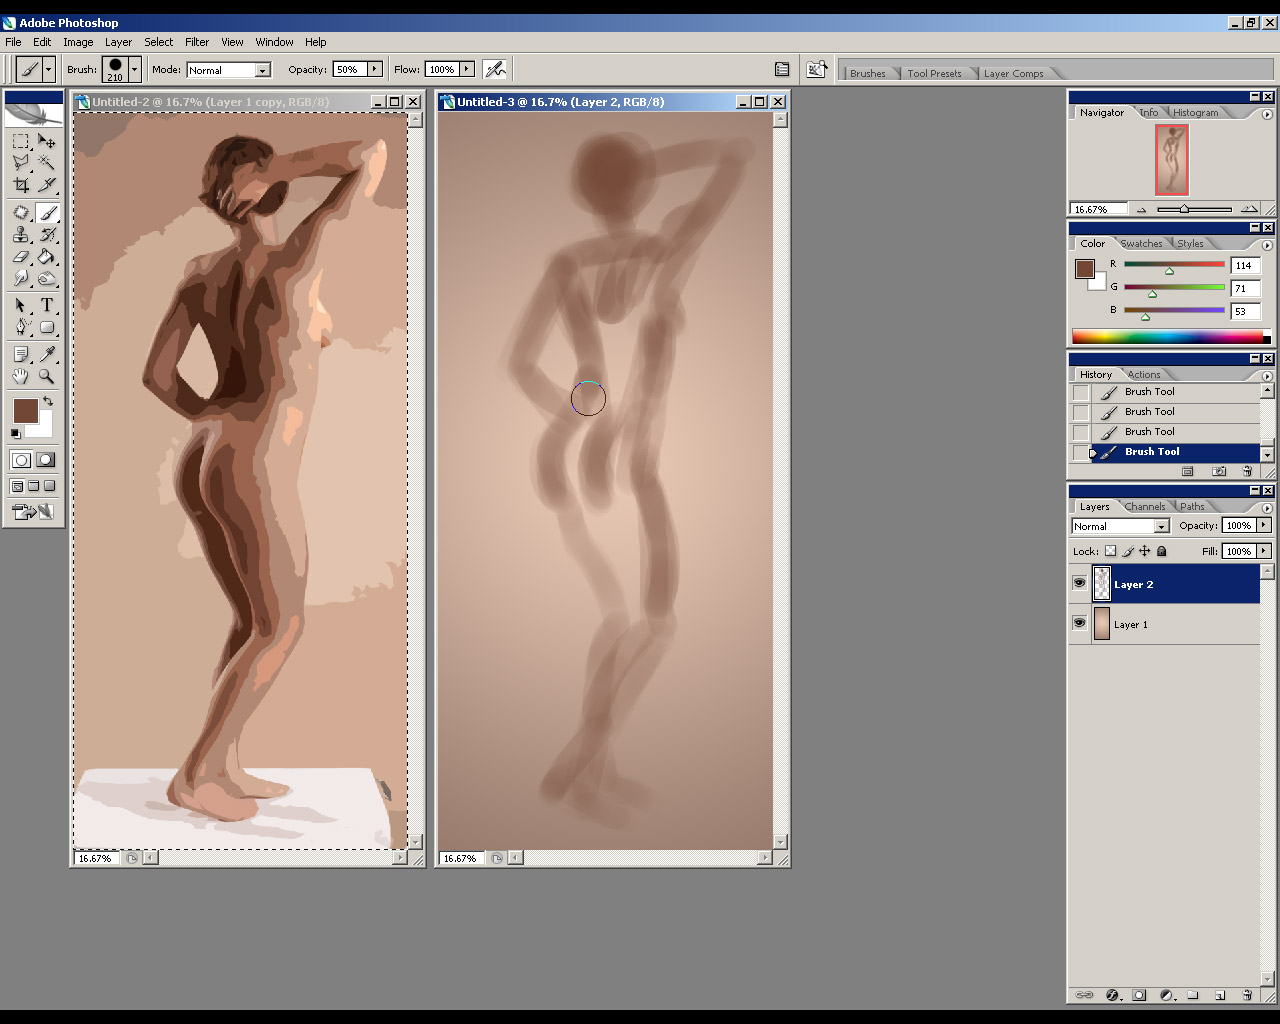Click the Opacity field in options bar
Viewport: 1280px width, 1024px height.
point(349,70)
